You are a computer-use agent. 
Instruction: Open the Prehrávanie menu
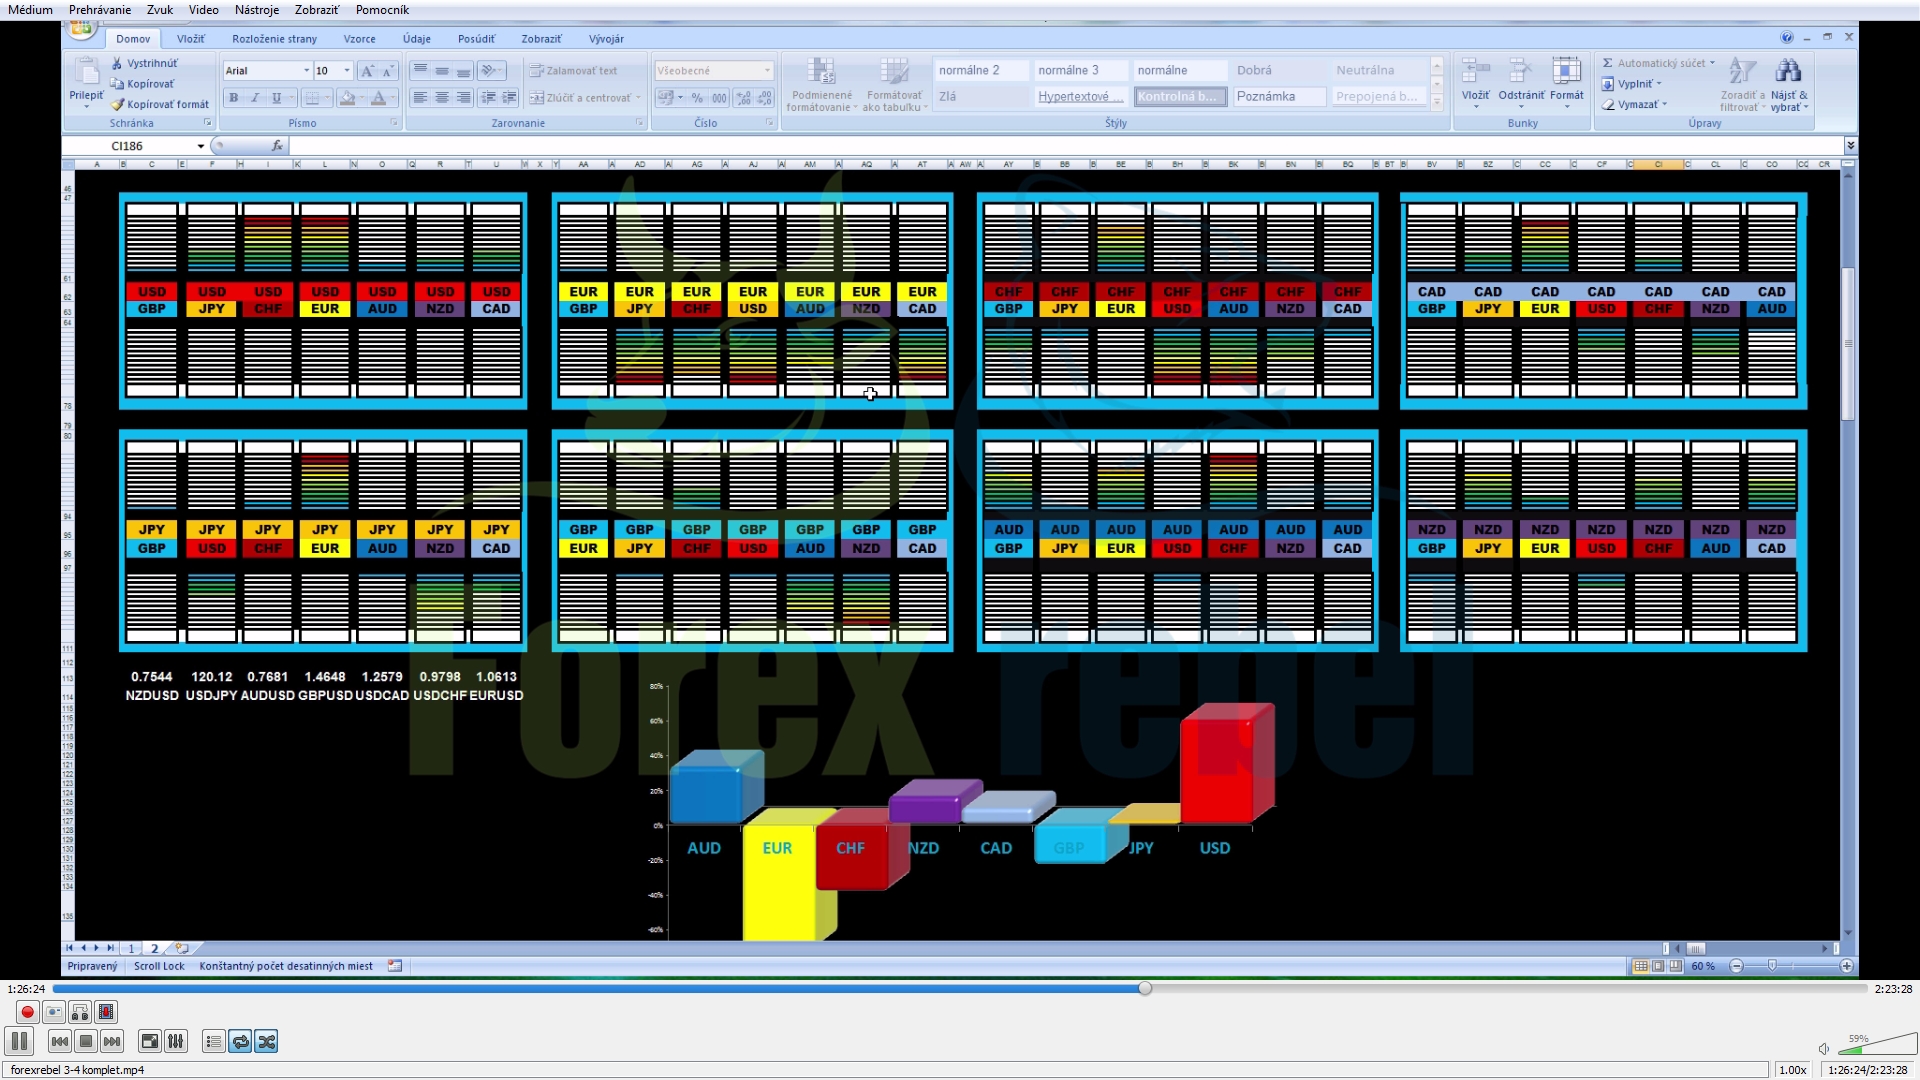[100, 10]
